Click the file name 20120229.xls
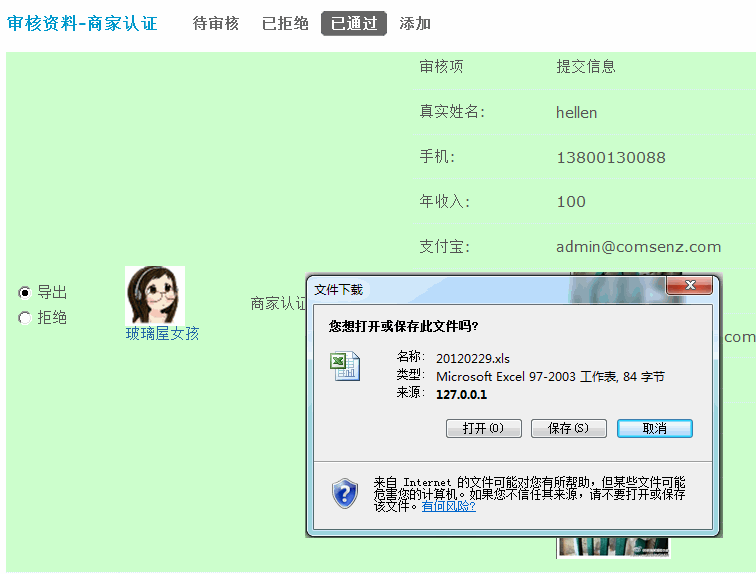The image size is (756, 574). (x=472, y=359)
